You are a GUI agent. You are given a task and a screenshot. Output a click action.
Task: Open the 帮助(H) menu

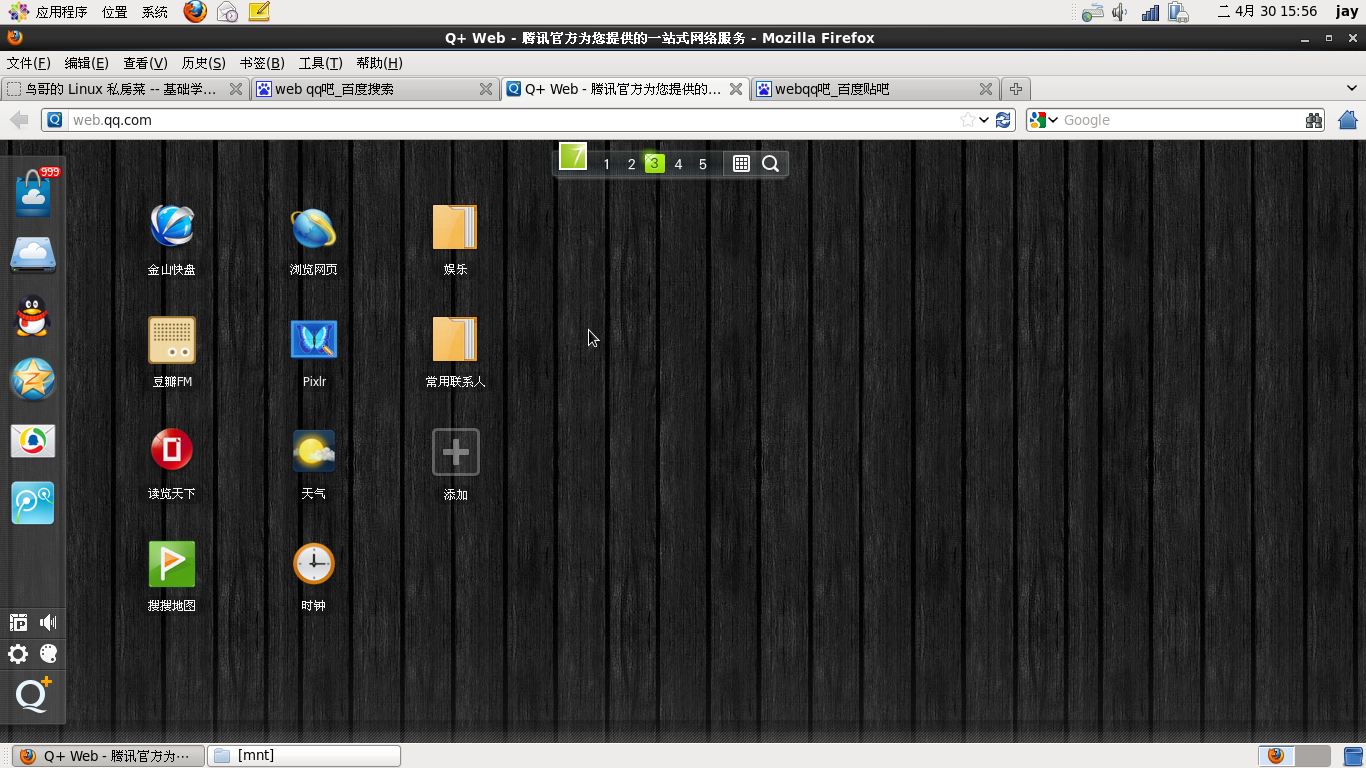[380, 63]
